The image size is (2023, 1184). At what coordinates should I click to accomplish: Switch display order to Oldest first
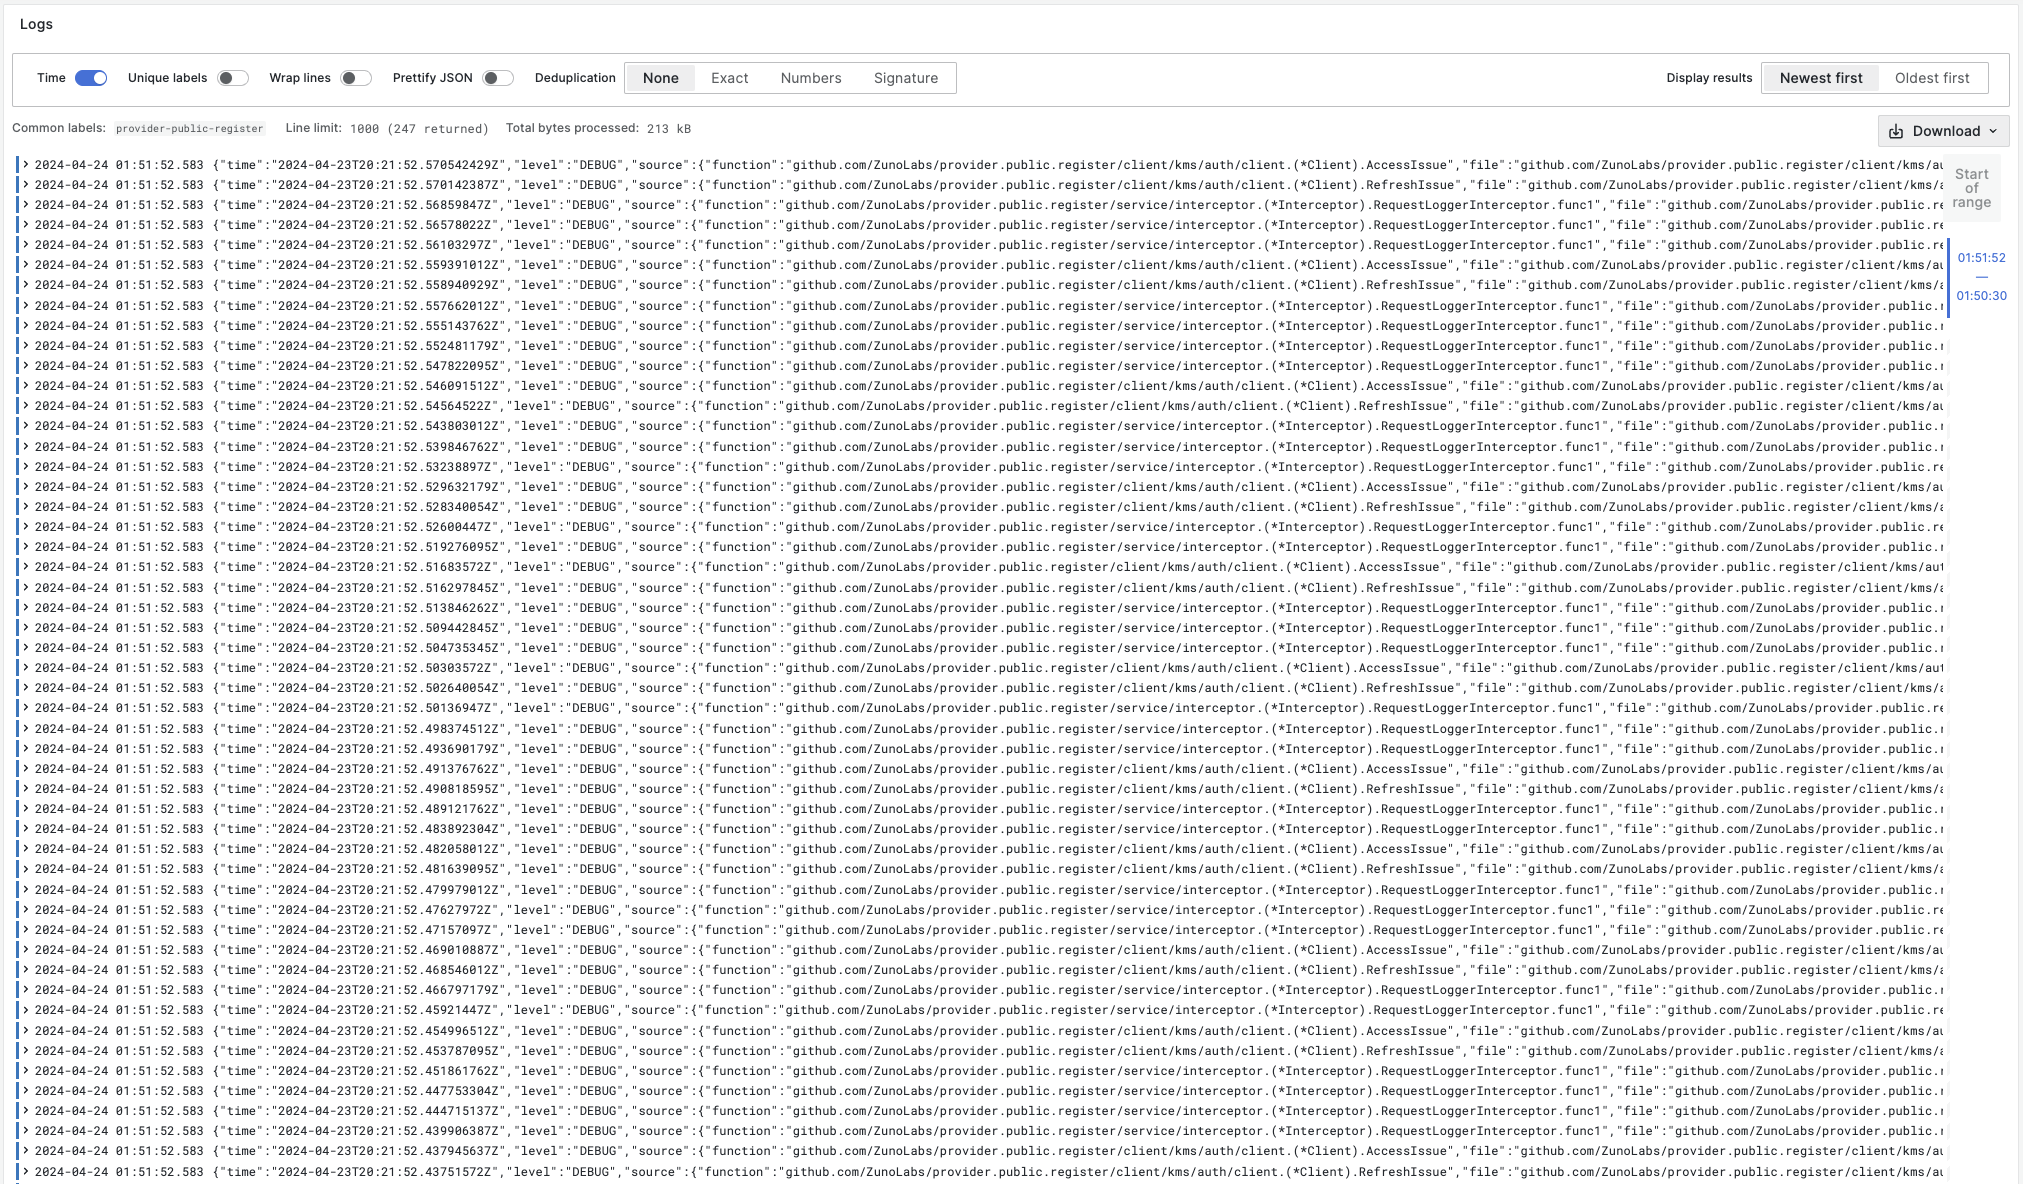point(1931,78)
